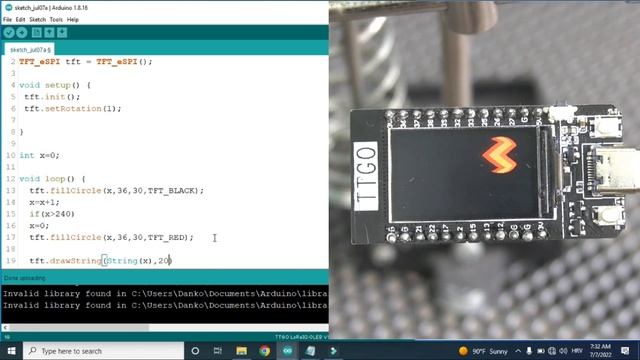Click the 7:32 AM clock and date
The image size is (640, 360).
click(x=600, y=351)
